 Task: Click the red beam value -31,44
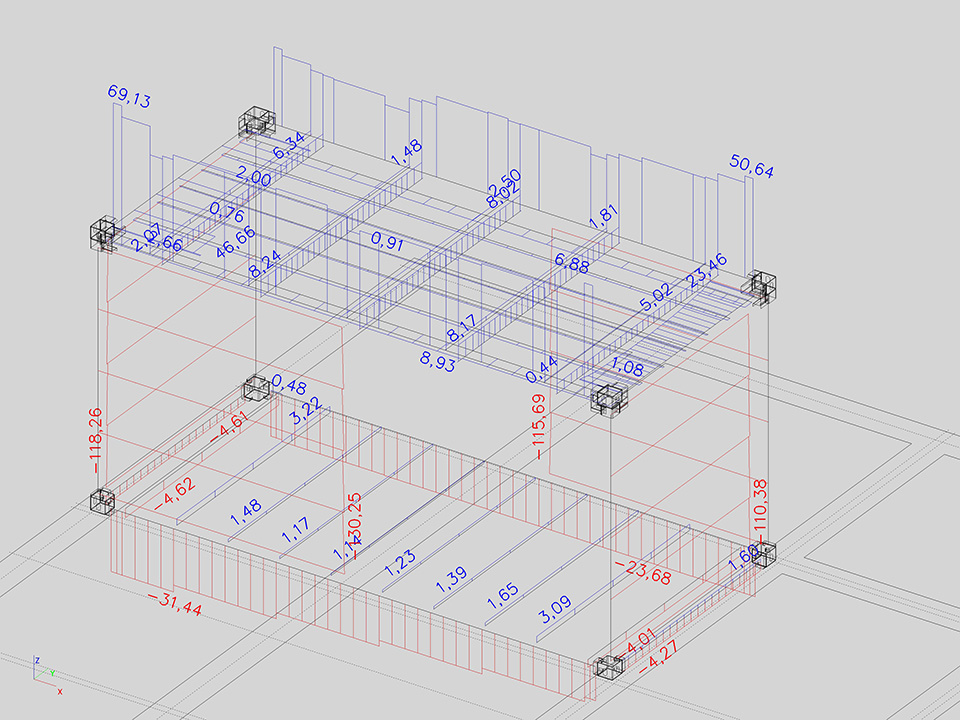[x=174, y=603]
